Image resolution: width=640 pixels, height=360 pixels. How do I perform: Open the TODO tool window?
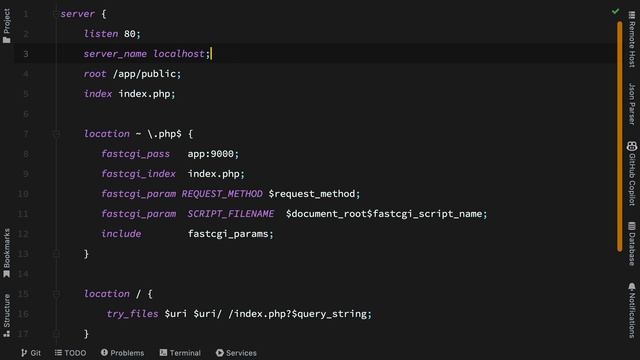70,353
